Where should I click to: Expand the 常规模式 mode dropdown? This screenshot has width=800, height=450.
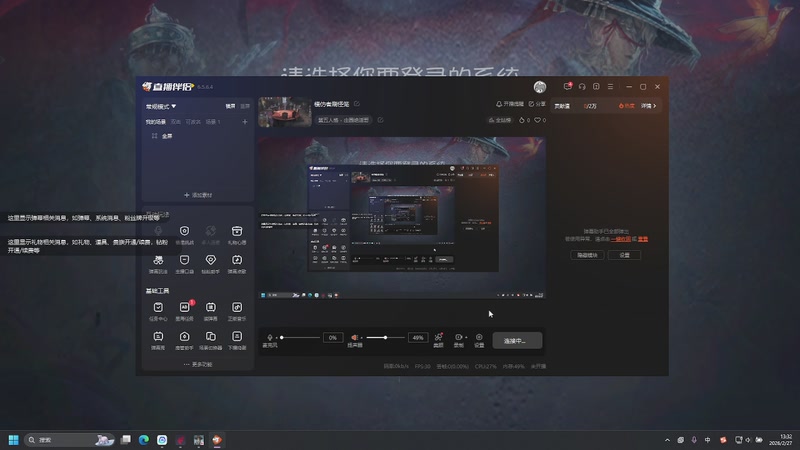click(161, 107)
